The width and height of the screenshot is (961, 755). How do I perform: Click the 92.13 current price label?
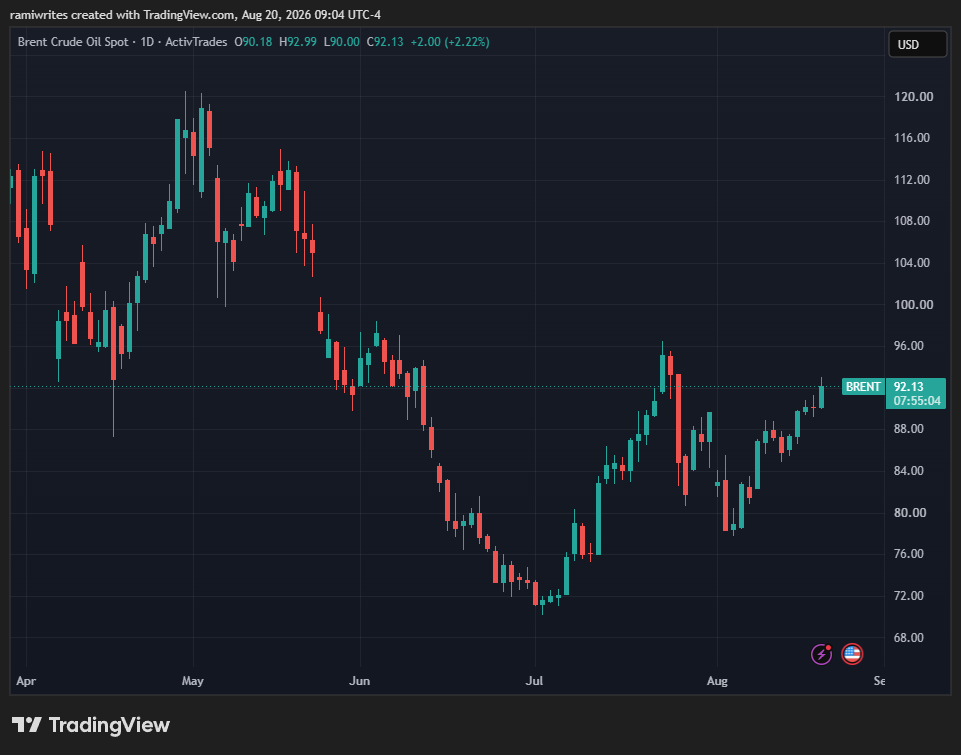coord(908,387)
